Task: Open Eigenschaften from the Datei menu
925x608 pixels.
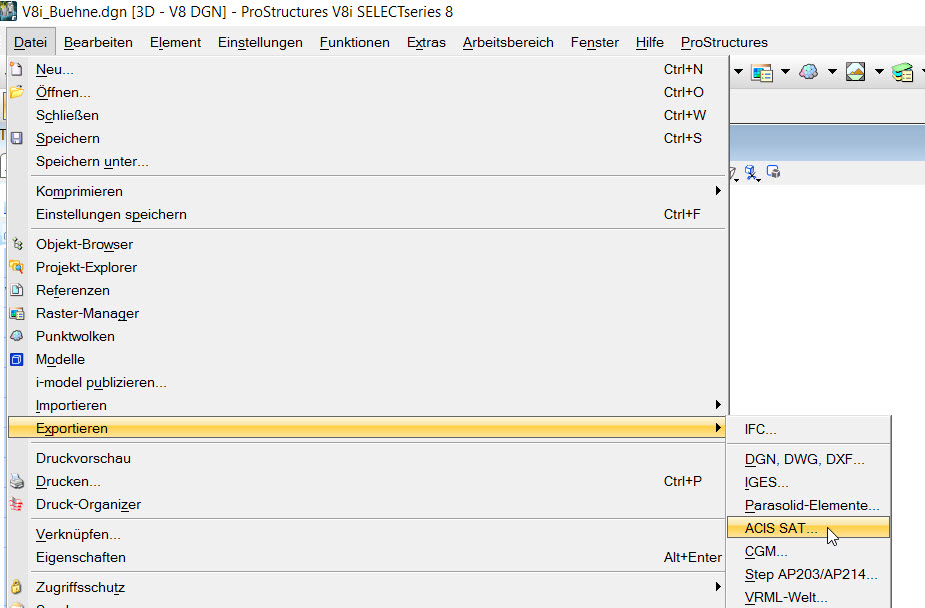Action: click(x=368, y=558)
